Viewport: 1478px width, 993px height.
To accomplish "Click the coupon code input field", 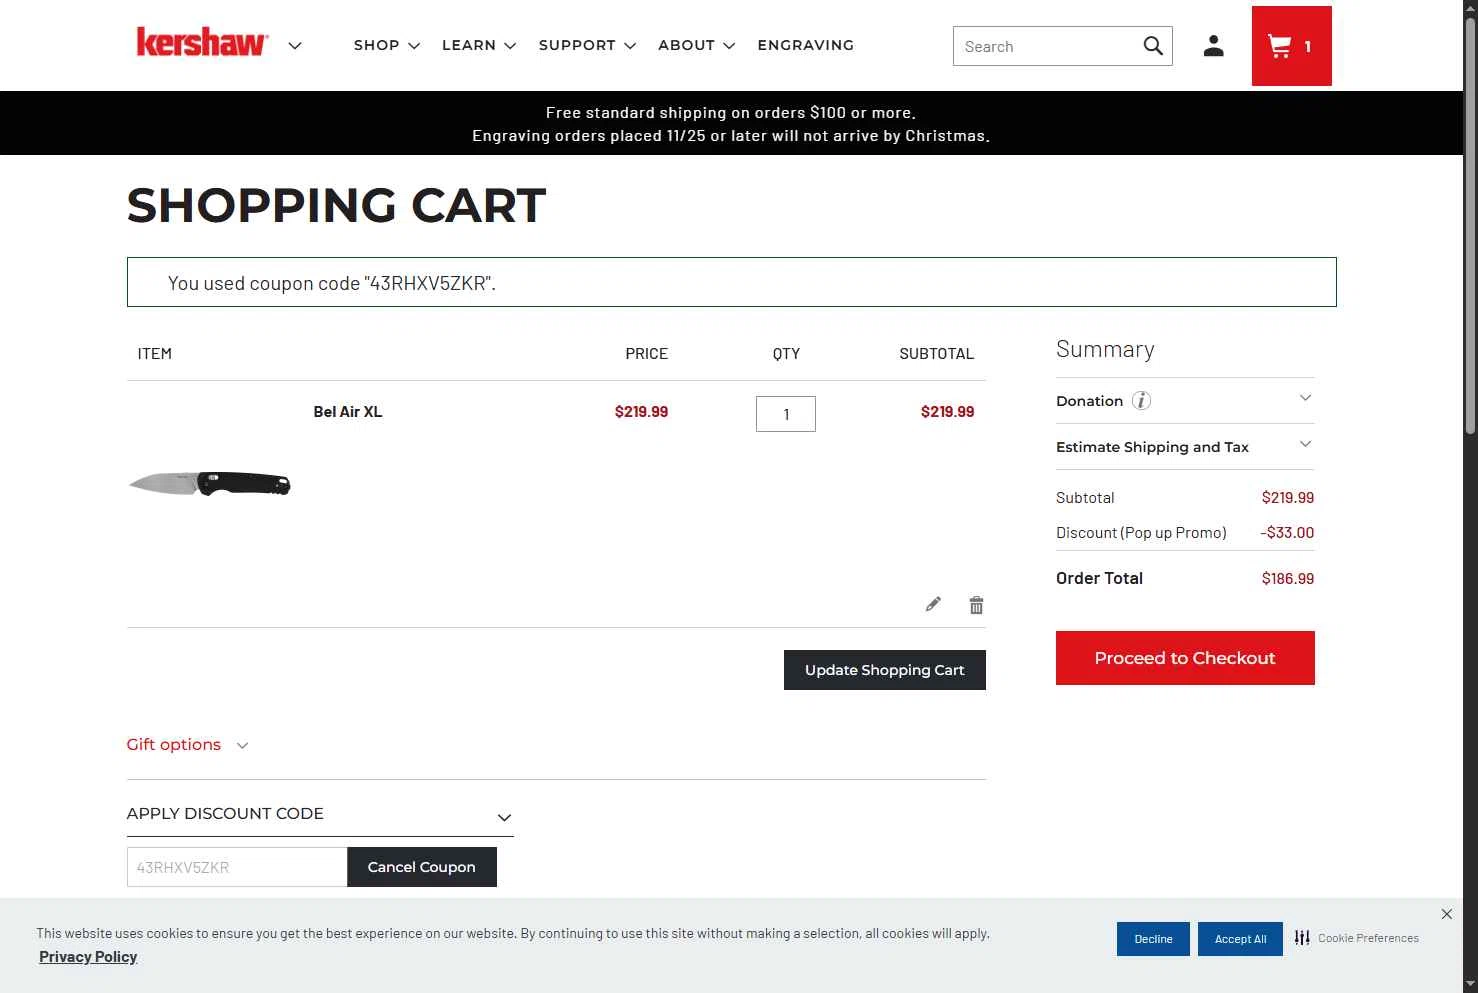I will point(237,867).
